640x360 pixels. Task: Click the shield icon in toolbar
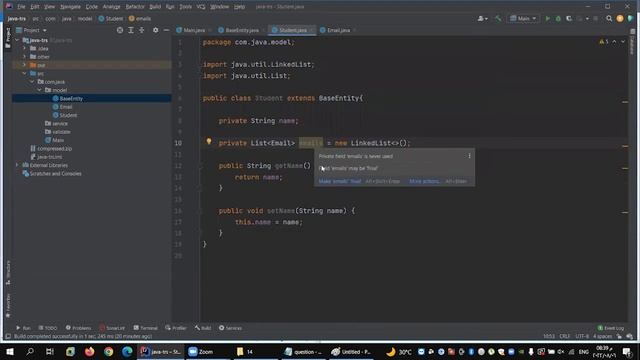tap(630, 18)
